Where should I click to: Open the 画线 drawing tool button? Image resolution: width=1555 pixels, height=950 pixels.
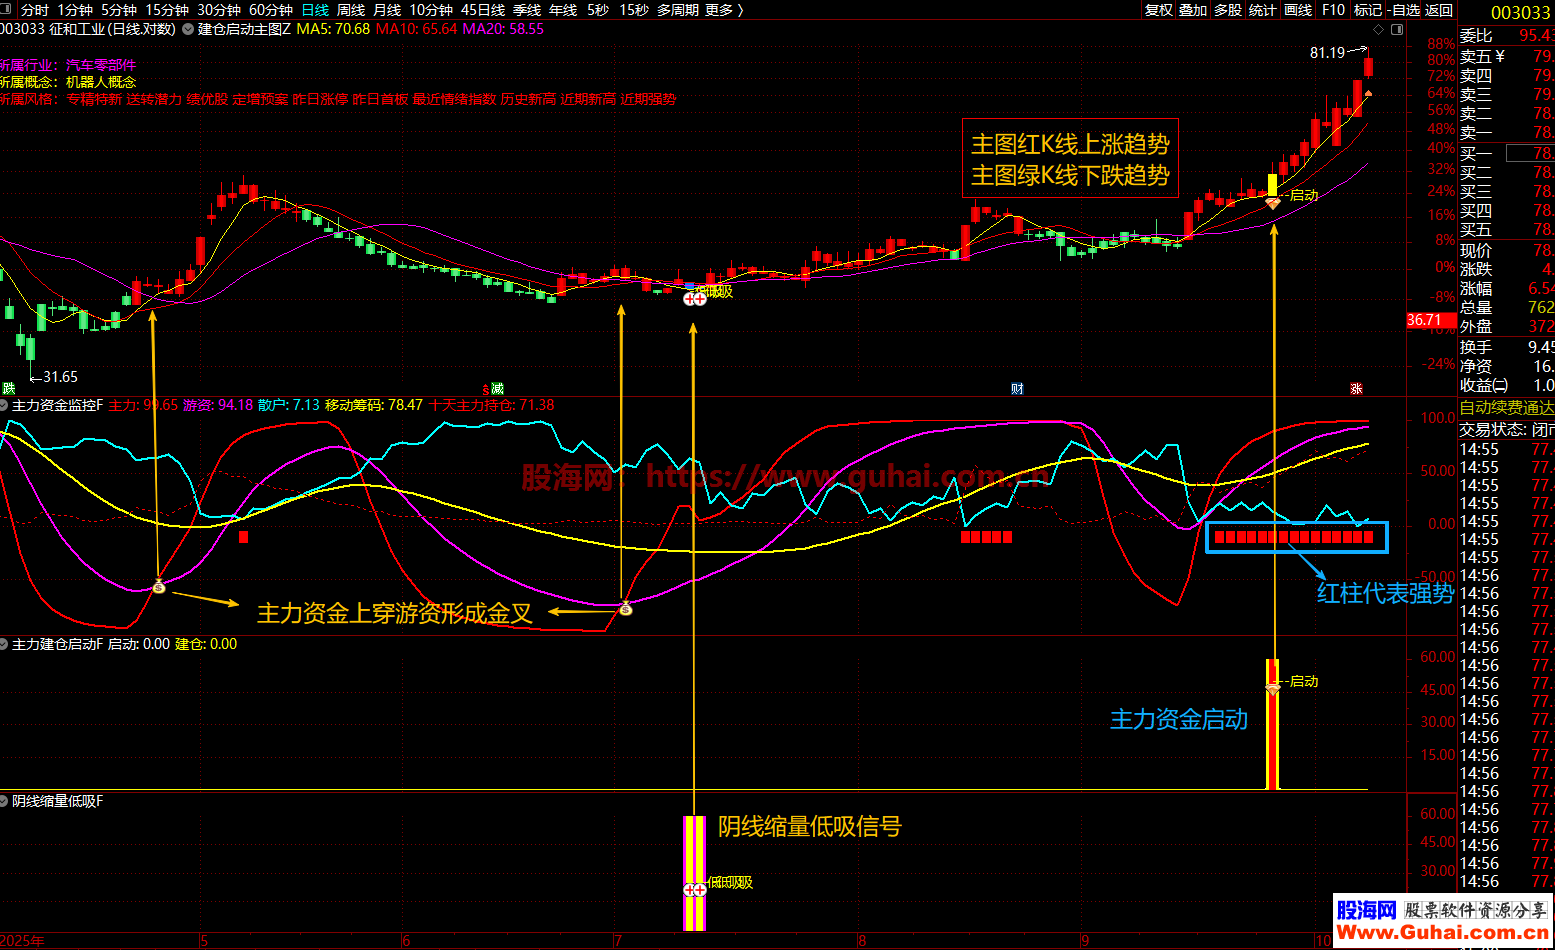1298,10
